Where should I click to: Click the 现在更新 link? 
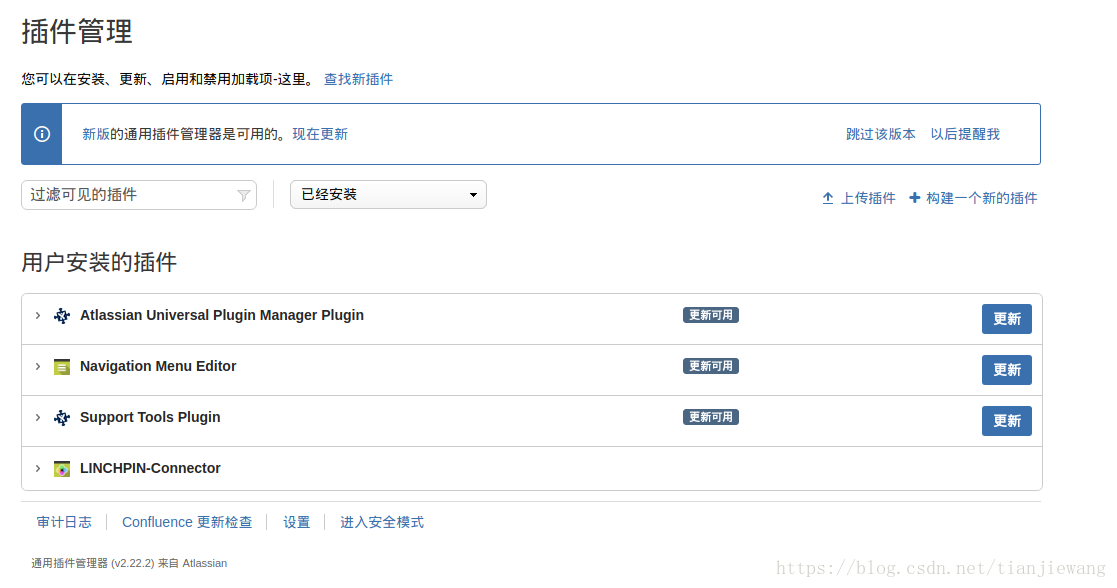click(320, 134)
